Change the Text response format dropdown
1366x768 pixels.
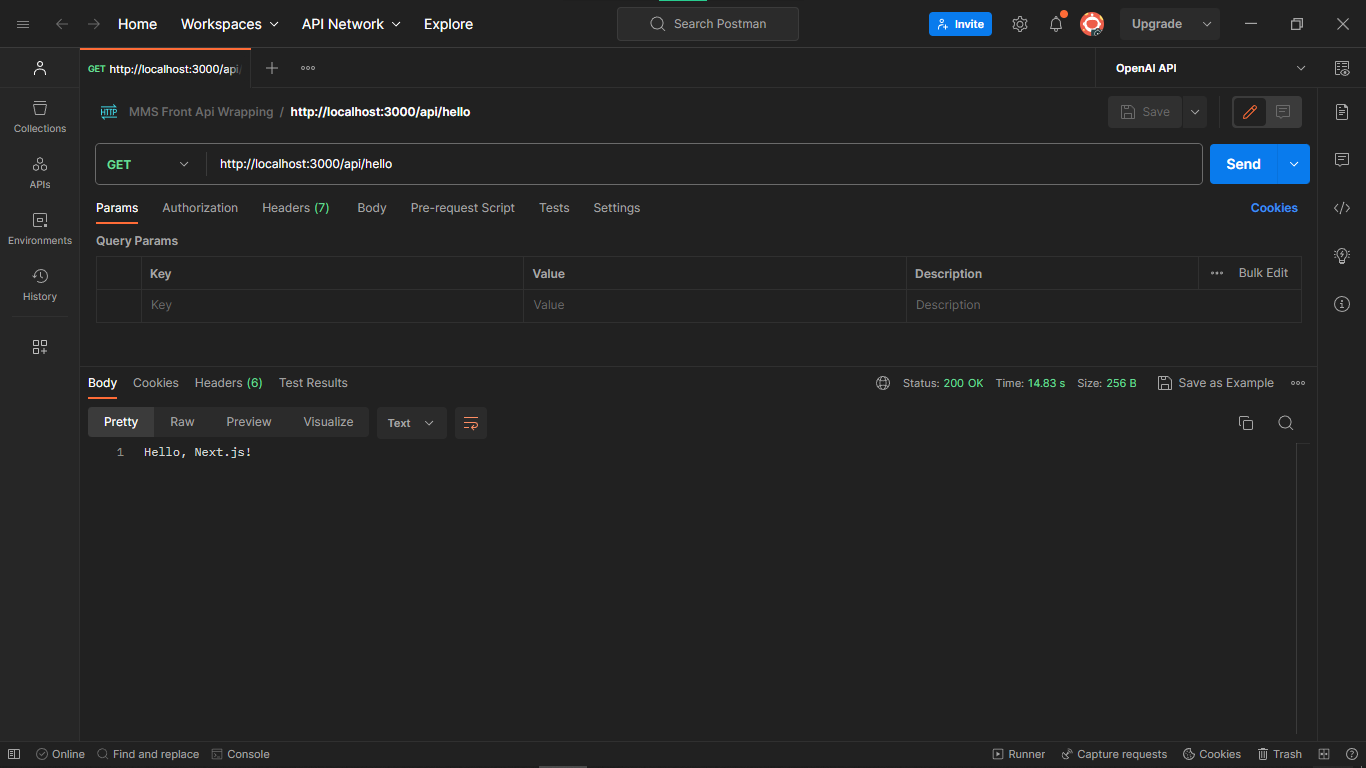click(411, 423)
